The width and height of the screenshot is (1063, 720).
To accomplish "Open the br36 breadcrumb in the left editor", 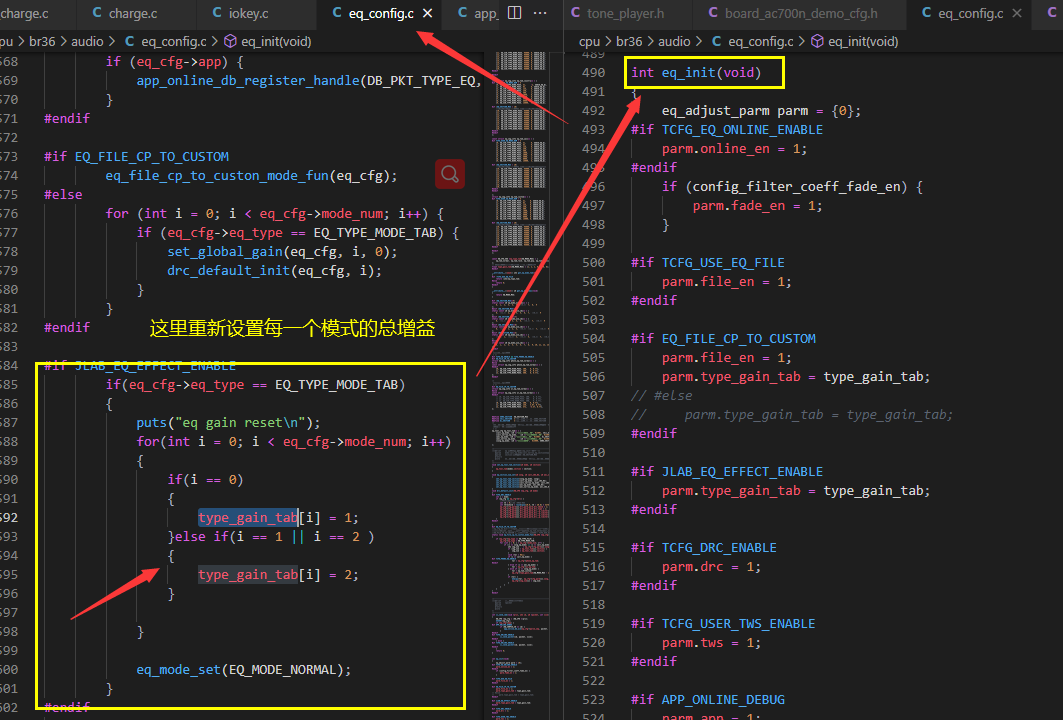I will pos(42,41).
